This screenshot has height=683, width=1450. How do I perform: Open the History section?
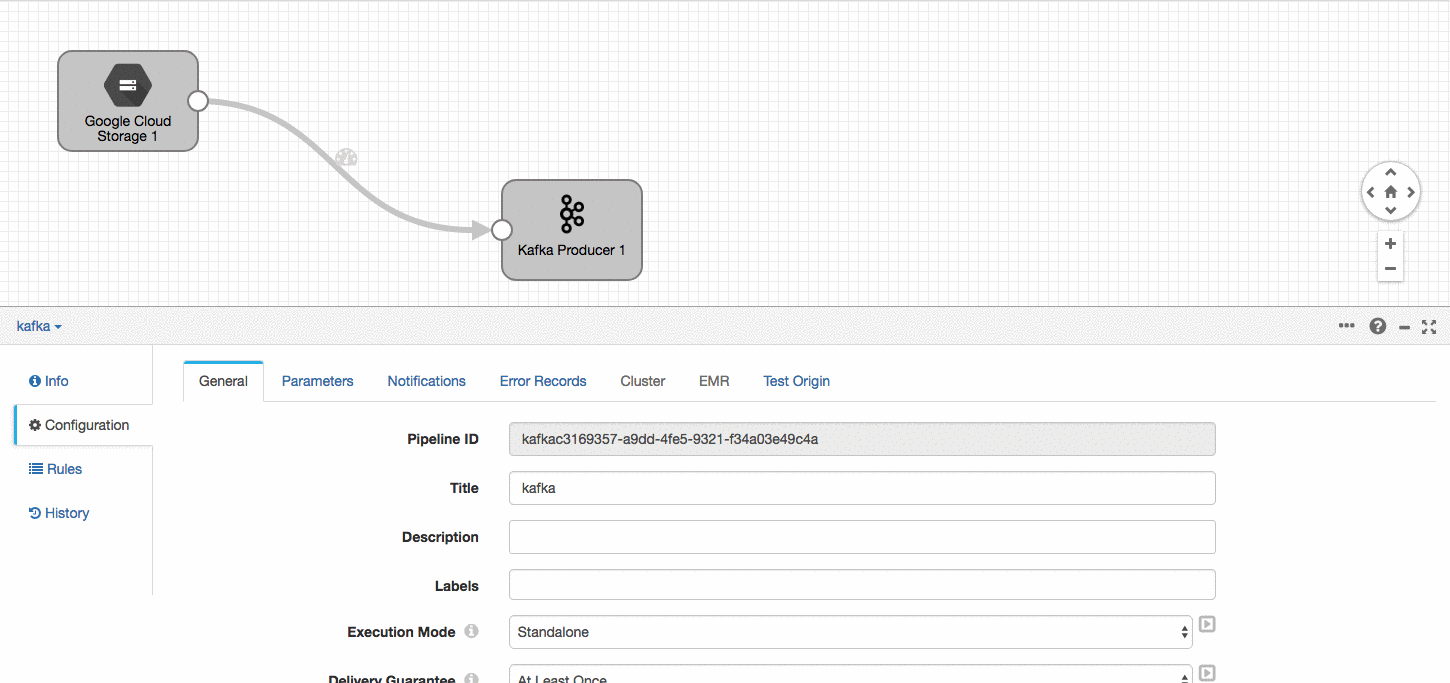(59, 513)
